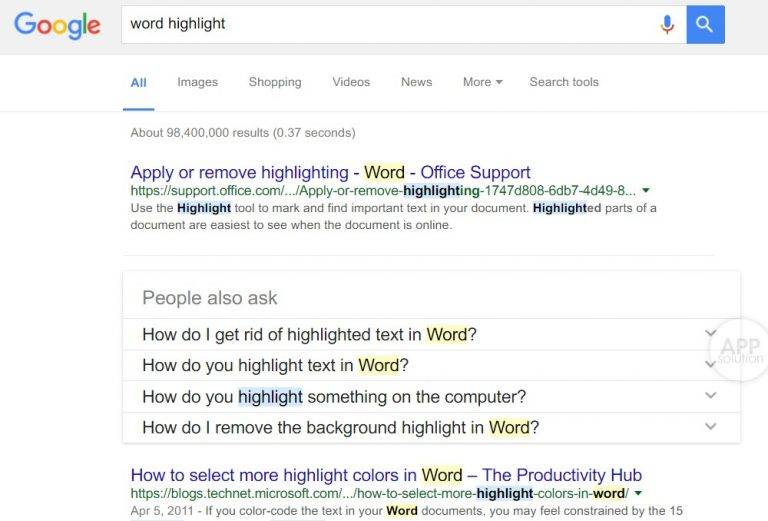Click the Google logo
This screenshot has width=768, height=521.
[57, 25]
